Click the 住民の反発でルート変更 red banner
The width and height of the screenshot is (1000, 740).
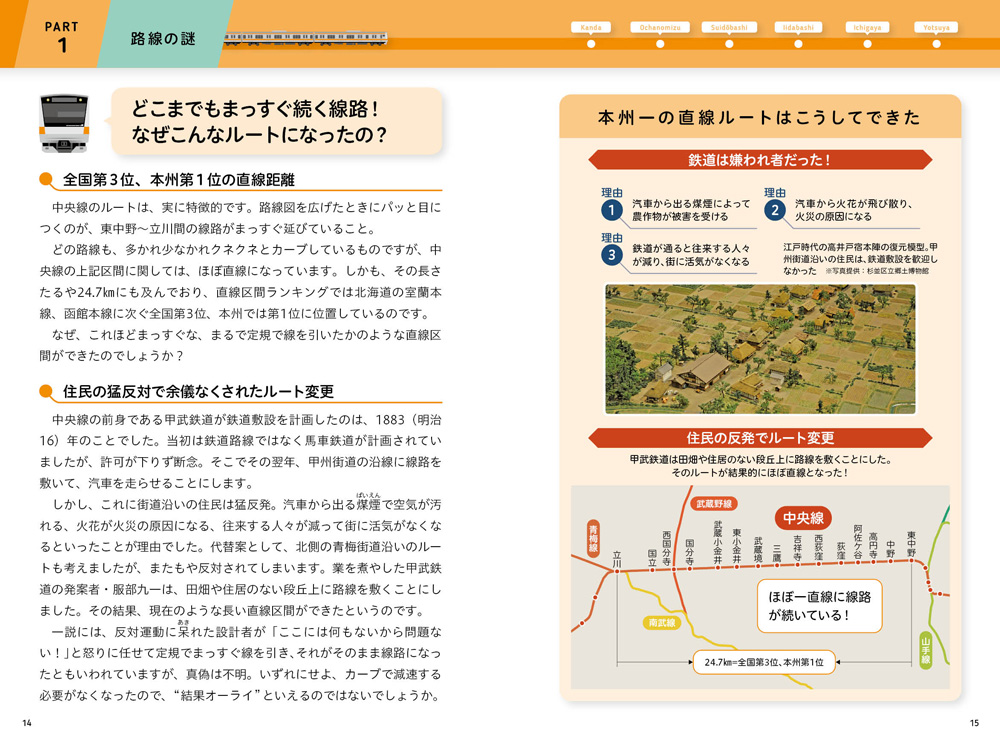(x=760, y=438)
